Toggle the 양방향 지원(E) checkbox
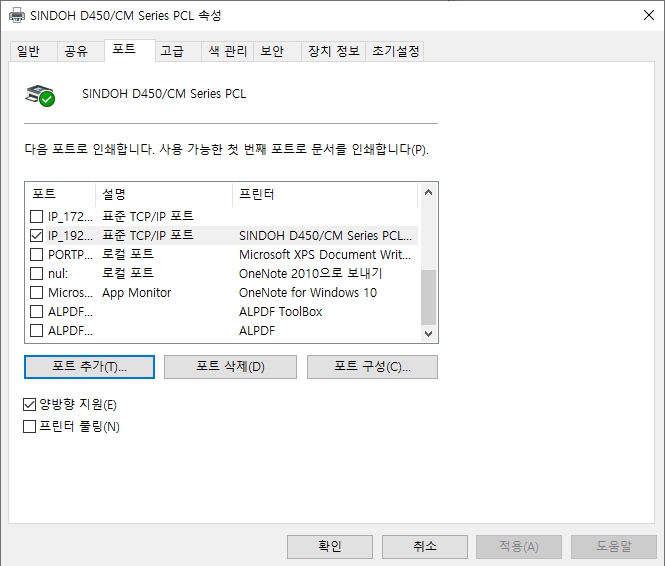This screenshot has width=665, height=566. click(29, 404)
